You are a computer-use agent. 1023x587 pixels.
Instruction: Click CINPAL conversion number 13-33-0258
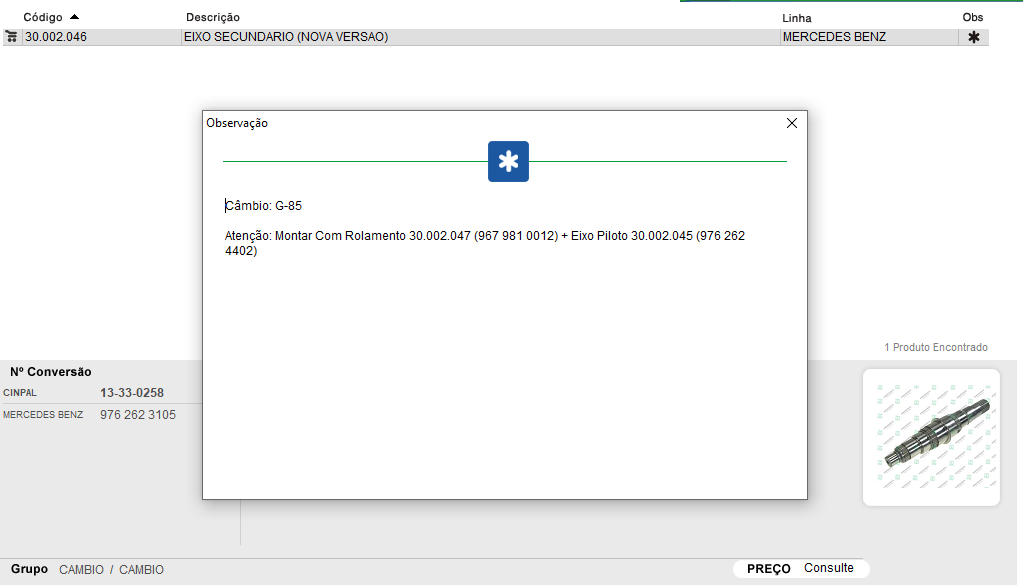(x=131, y=393)
